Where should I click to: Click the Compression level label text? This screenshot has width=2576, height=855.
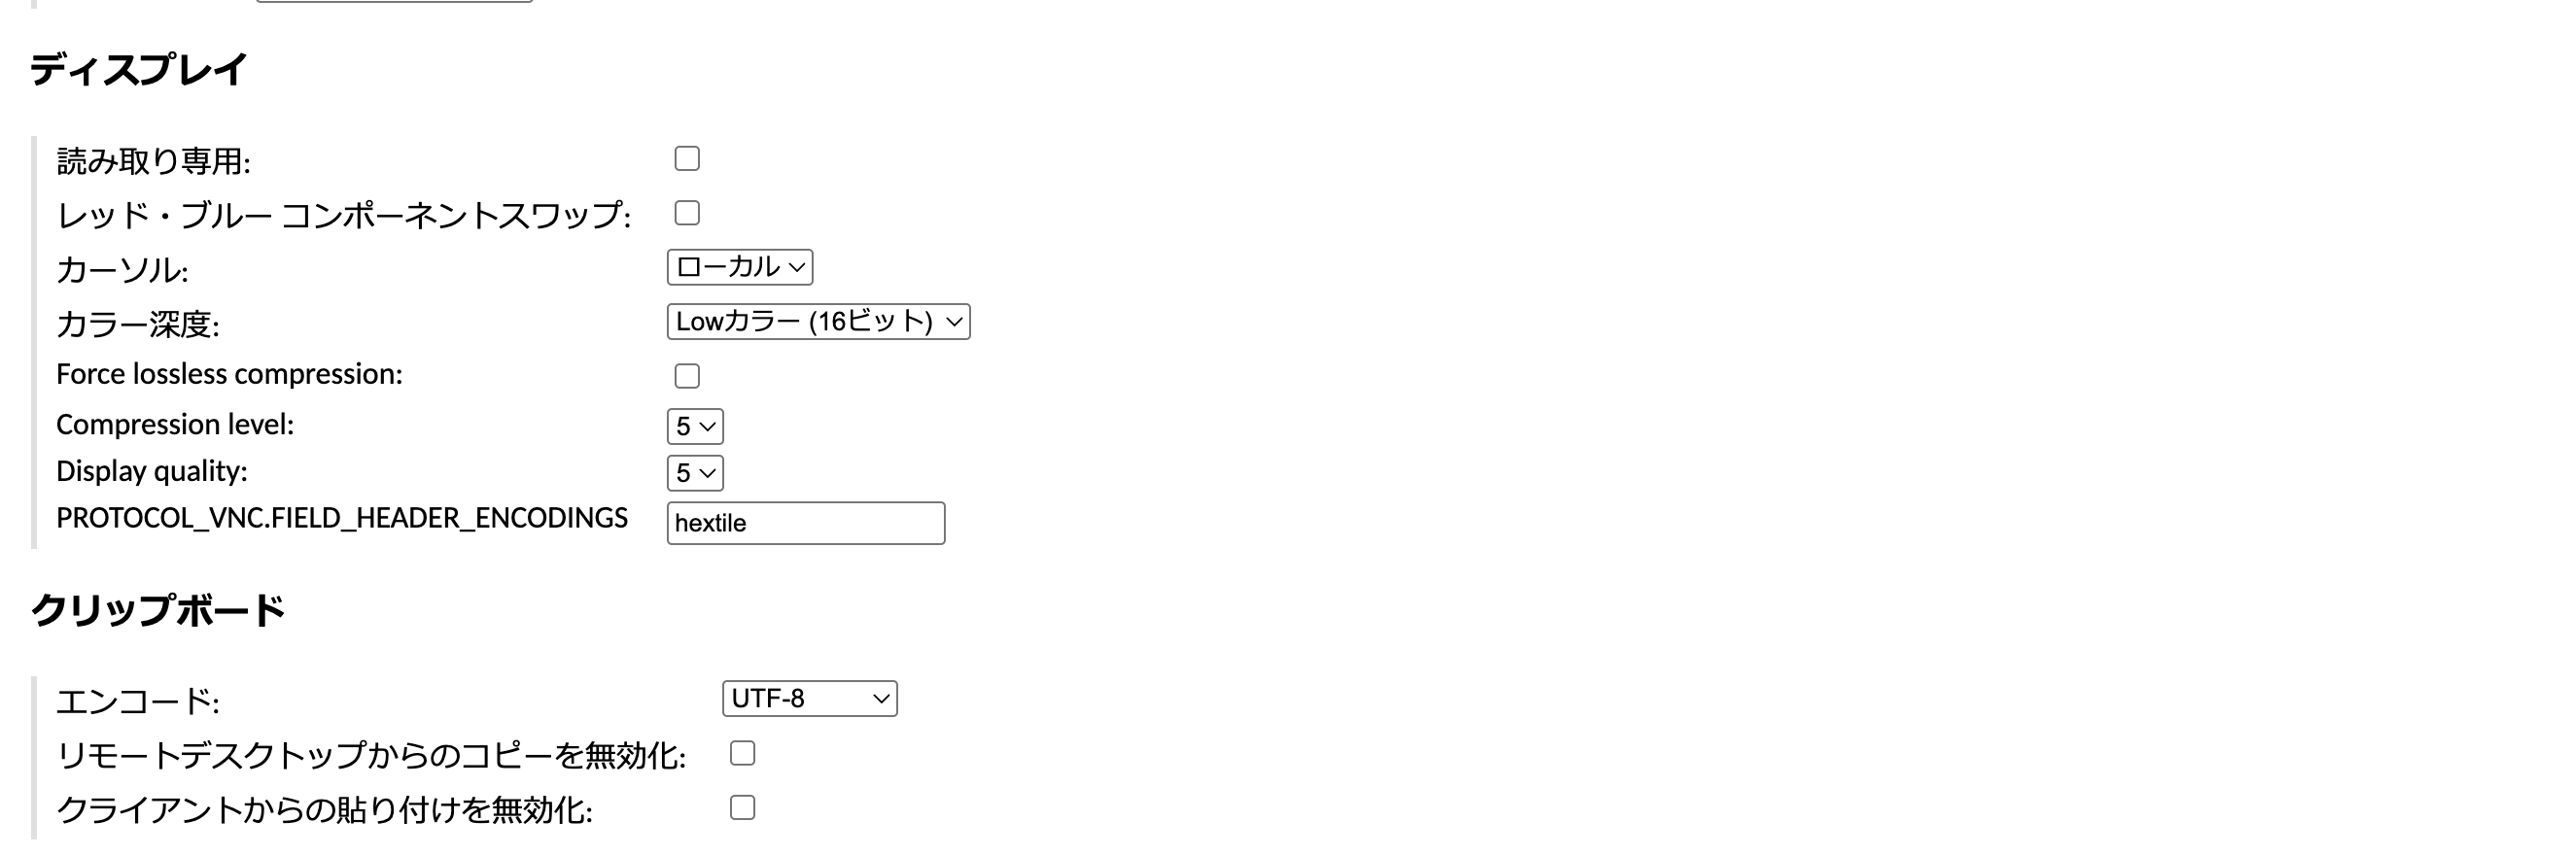(175, 425)
